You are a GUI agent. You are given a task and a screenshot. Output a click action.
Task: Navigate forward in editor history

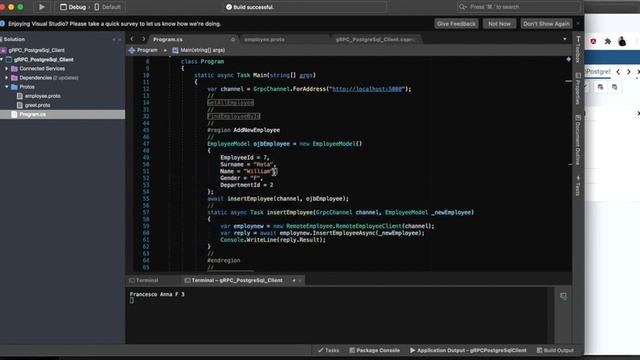pyautogui.click(x=143, y=39)
